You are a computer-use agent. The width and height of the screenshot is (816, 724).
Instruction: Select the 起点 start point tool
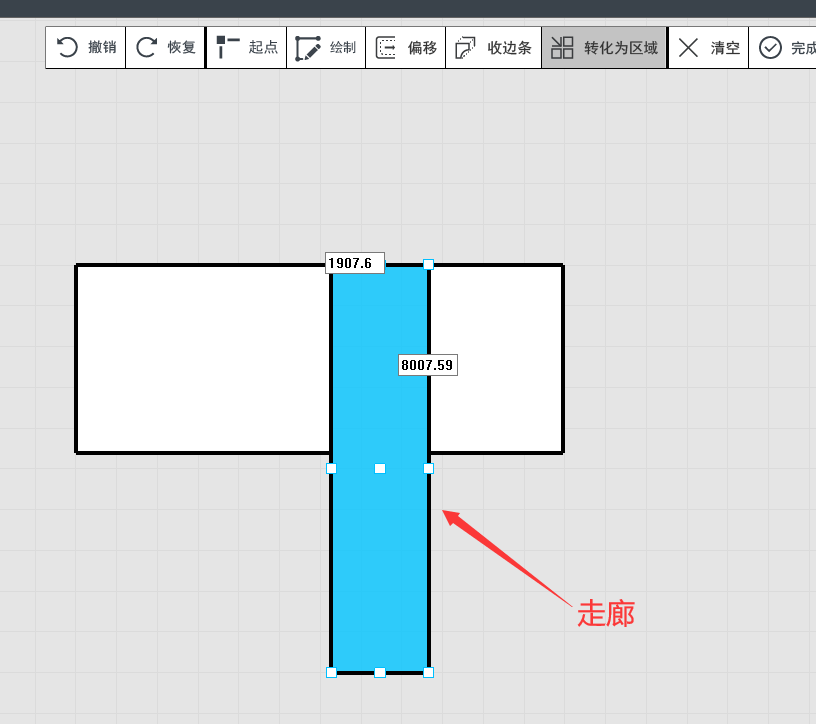(247, 47)
